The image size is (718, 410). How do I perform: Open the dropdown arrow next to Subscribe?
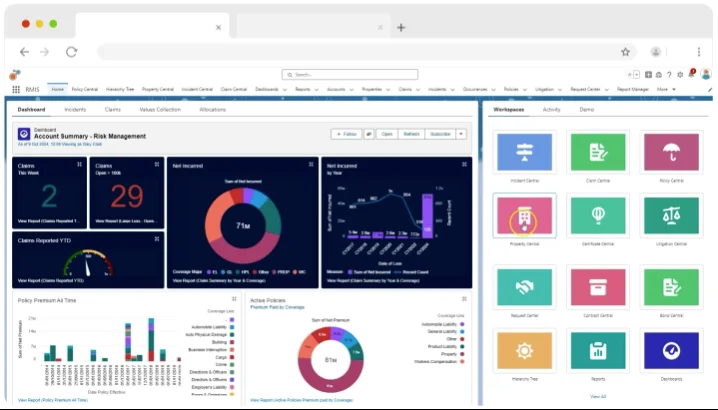coord(461,134)
